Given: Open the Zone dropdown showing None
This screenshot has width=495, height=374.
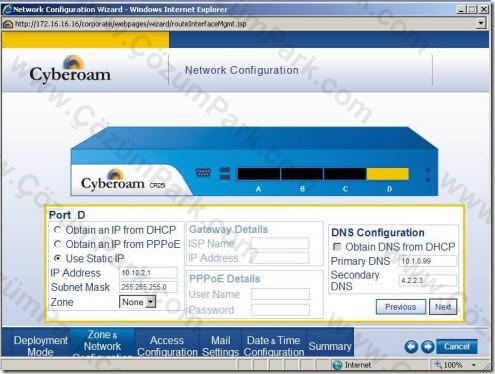Looking at the screenshot, I should point(137,302).
